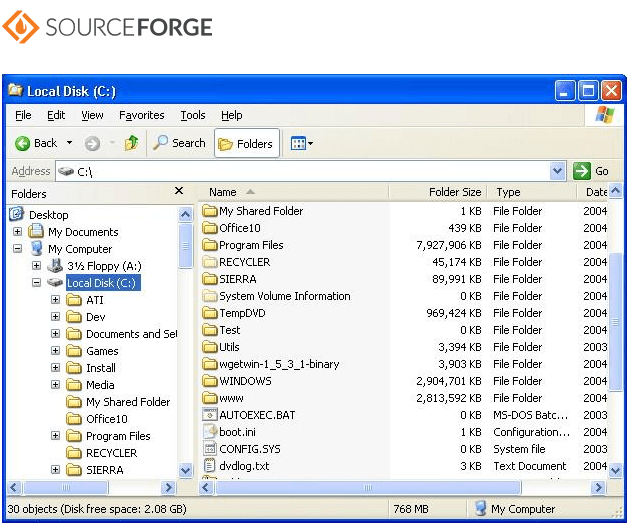Click CONFIG.SYS file icon
The height and width of the screenshot is (523, 627).
[x=210, y=449]
